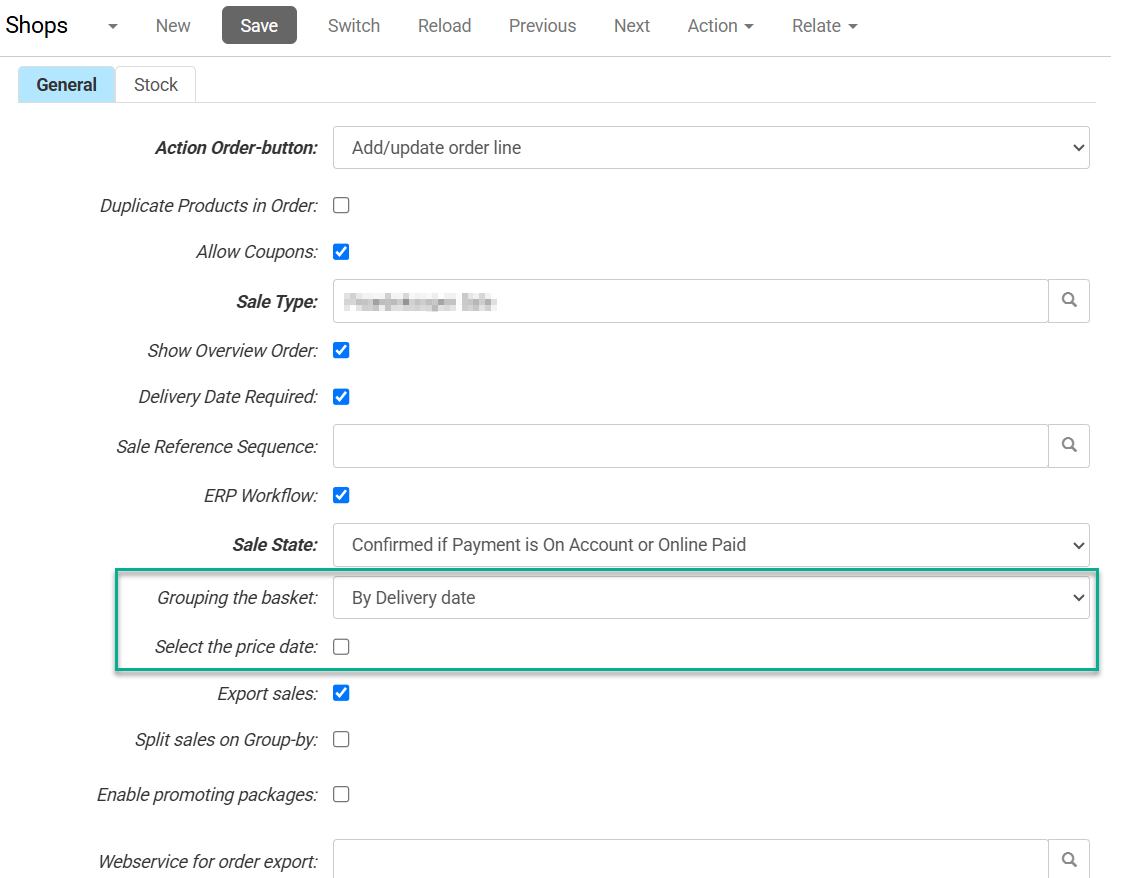The image size is (1121, 878).
Task: Open the Relate menu
Action: [x=824, y=26]
